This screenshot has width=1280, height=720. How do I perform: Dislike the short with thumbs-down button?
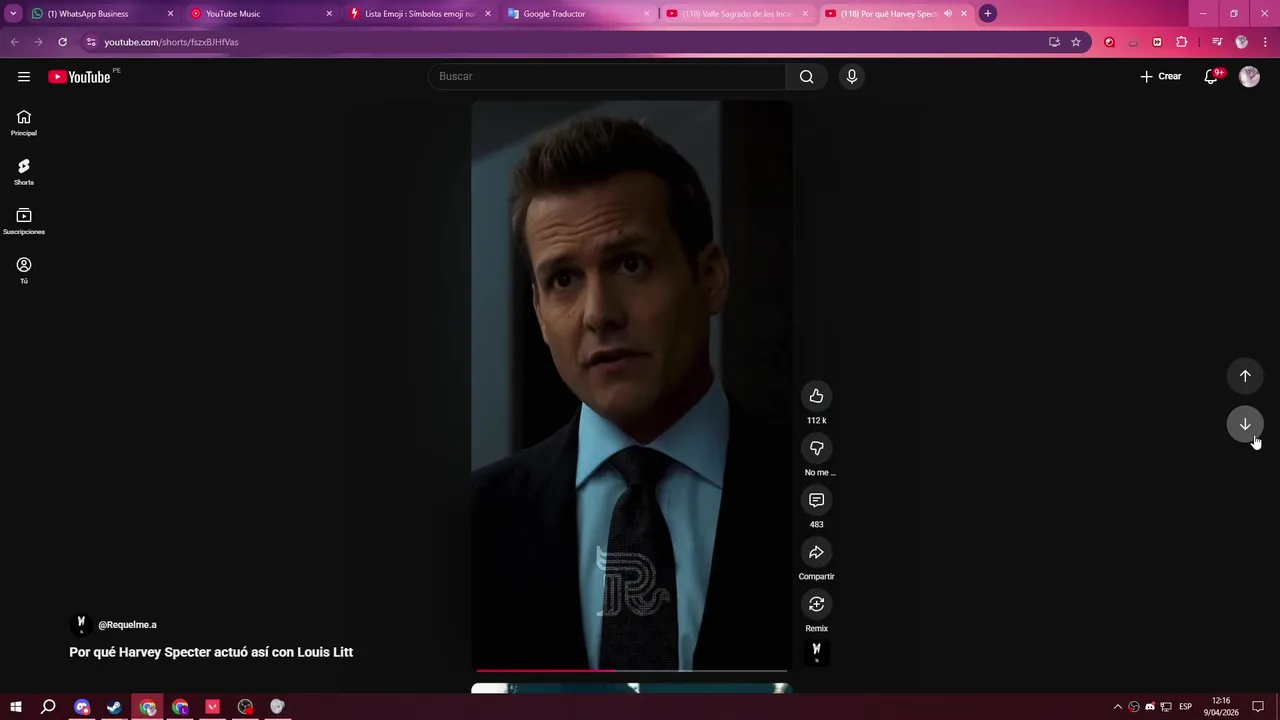tap(816, 448)
